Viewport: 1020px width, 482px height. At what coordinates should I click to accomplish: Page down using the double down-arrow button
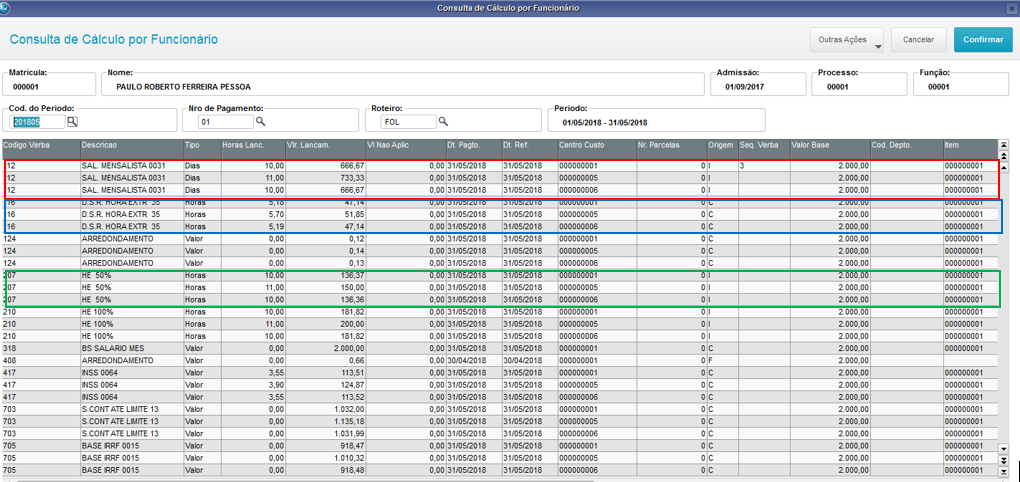pos(1003,461)
